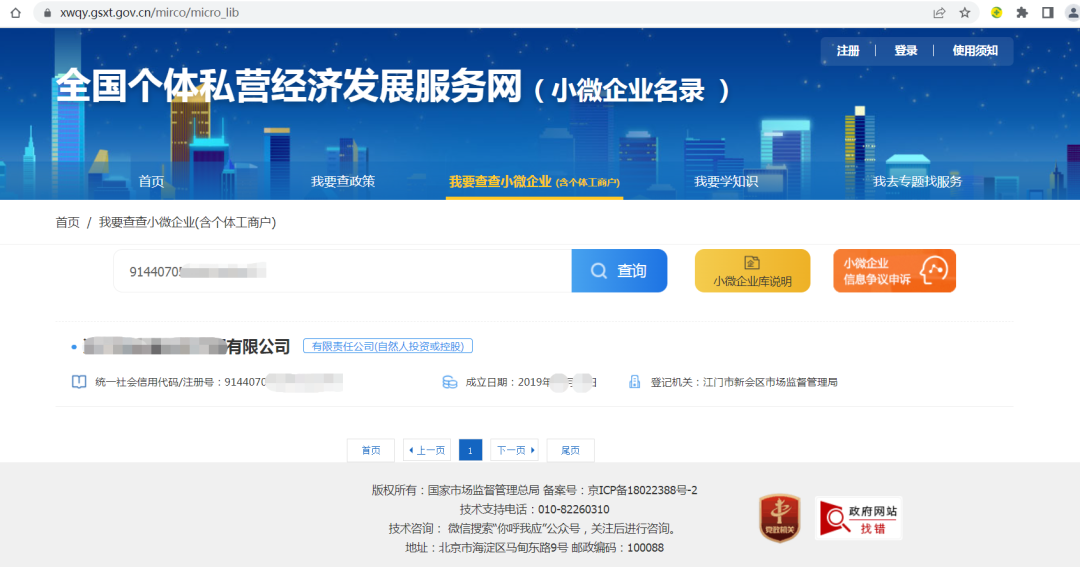This screenshot has width=1080, height=567.
Task: Click the 注册 link at top
Action: 848,51
